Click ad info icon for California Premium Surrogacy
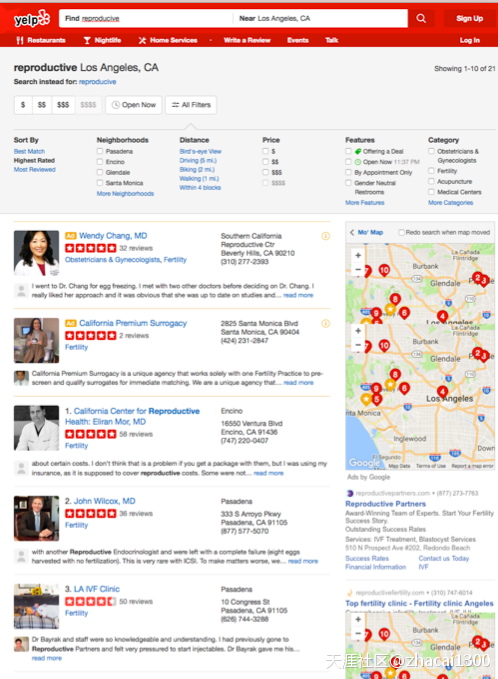 pyautogui.click(x=326, y=323)
